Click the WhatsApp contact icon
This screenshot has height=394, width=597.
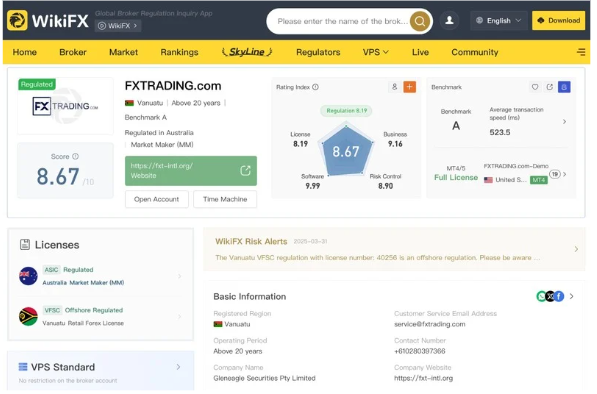[x=541, y=296]
